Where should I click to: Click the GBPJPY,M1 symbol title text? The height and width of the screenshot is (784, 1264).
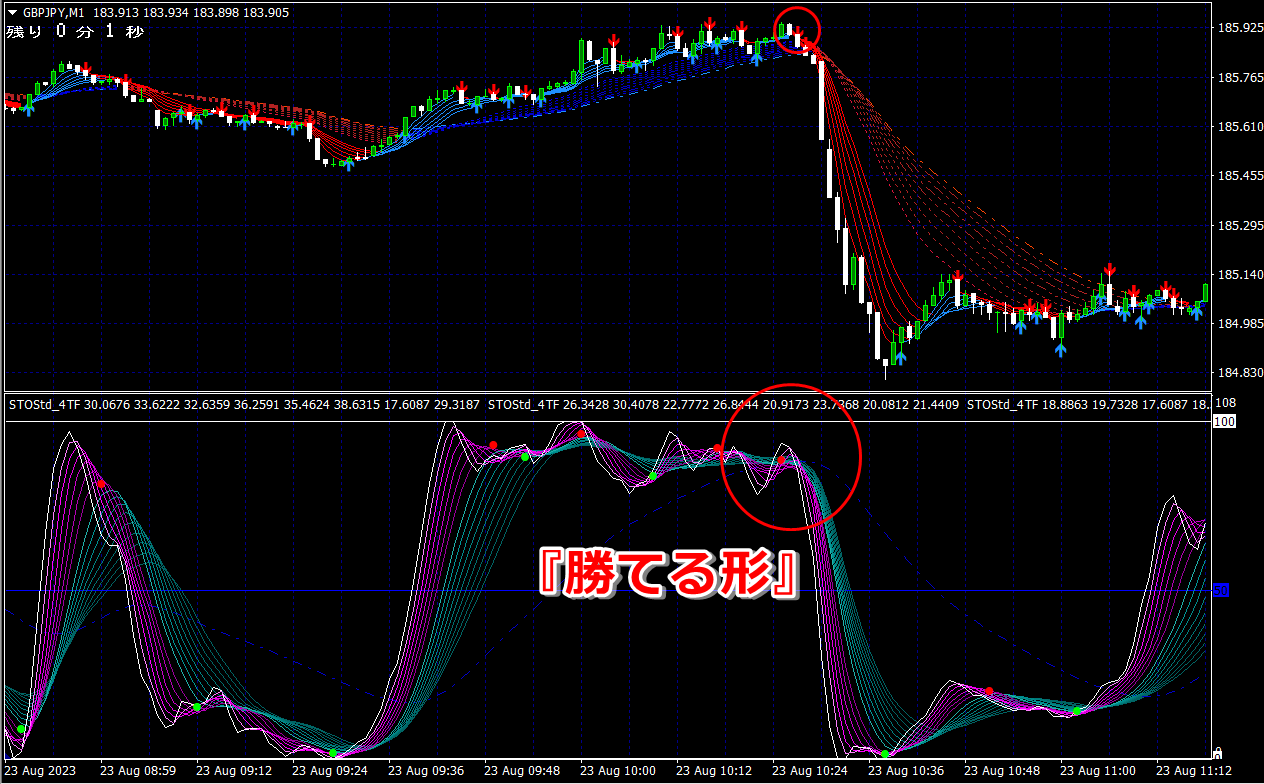click(54, 11)
